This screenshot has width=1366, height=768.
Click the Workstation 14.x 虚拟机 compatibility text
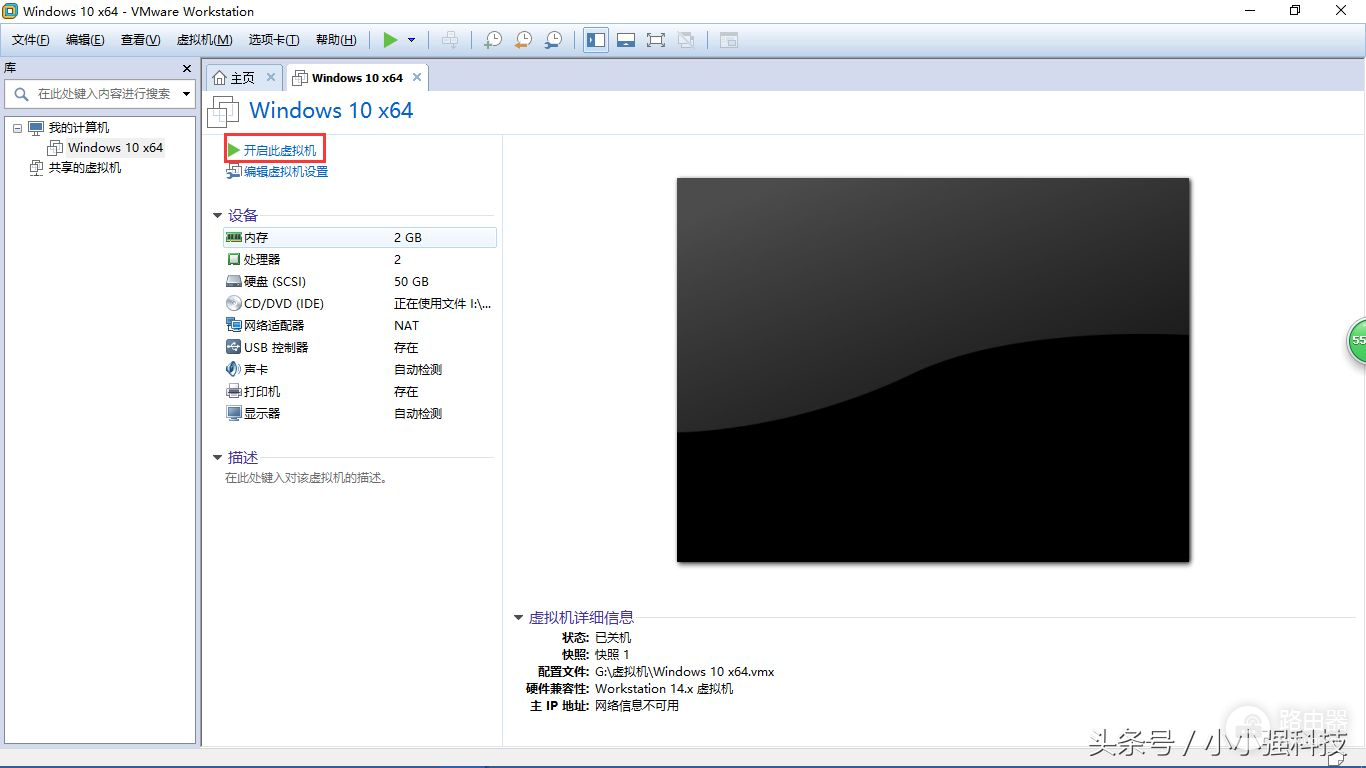click(x=664, y=688)
